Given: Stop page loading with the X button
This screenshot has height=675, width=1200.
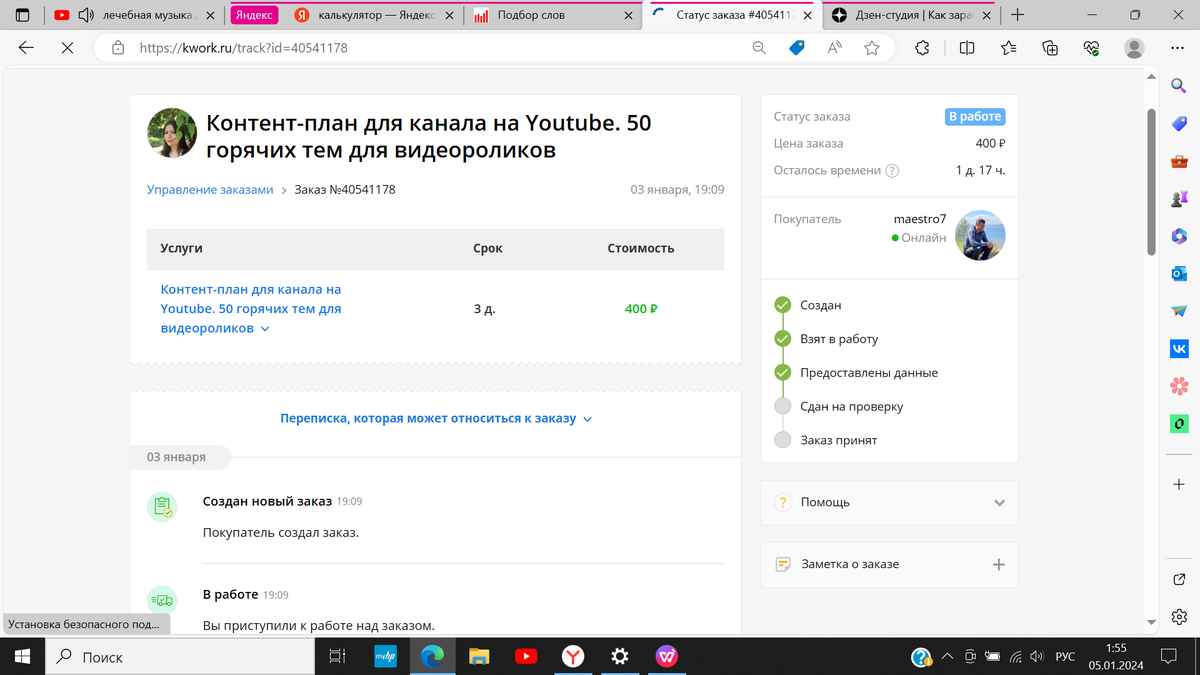Looking at the screenshot, I should (x=67, y=47).
